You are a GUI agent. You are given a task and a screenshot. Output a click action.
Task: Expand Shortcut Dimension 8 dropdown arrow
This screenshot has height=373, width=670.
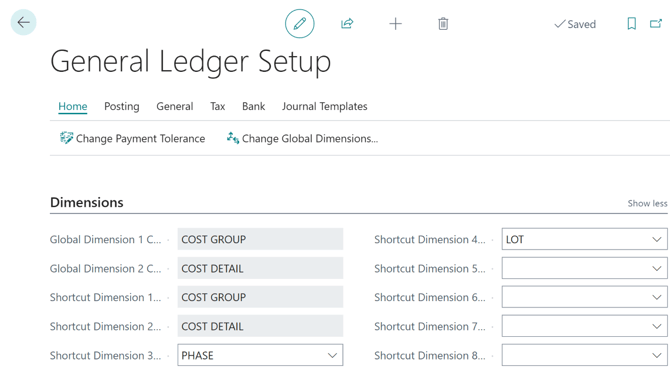coord(657,355)
